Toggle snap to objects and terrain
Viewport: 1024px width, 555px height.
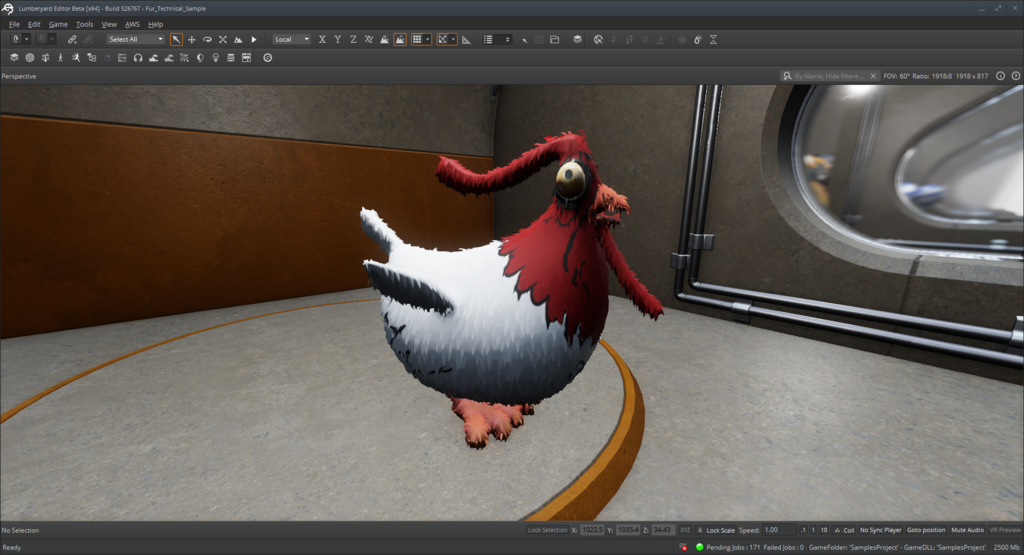coord(400,39)
